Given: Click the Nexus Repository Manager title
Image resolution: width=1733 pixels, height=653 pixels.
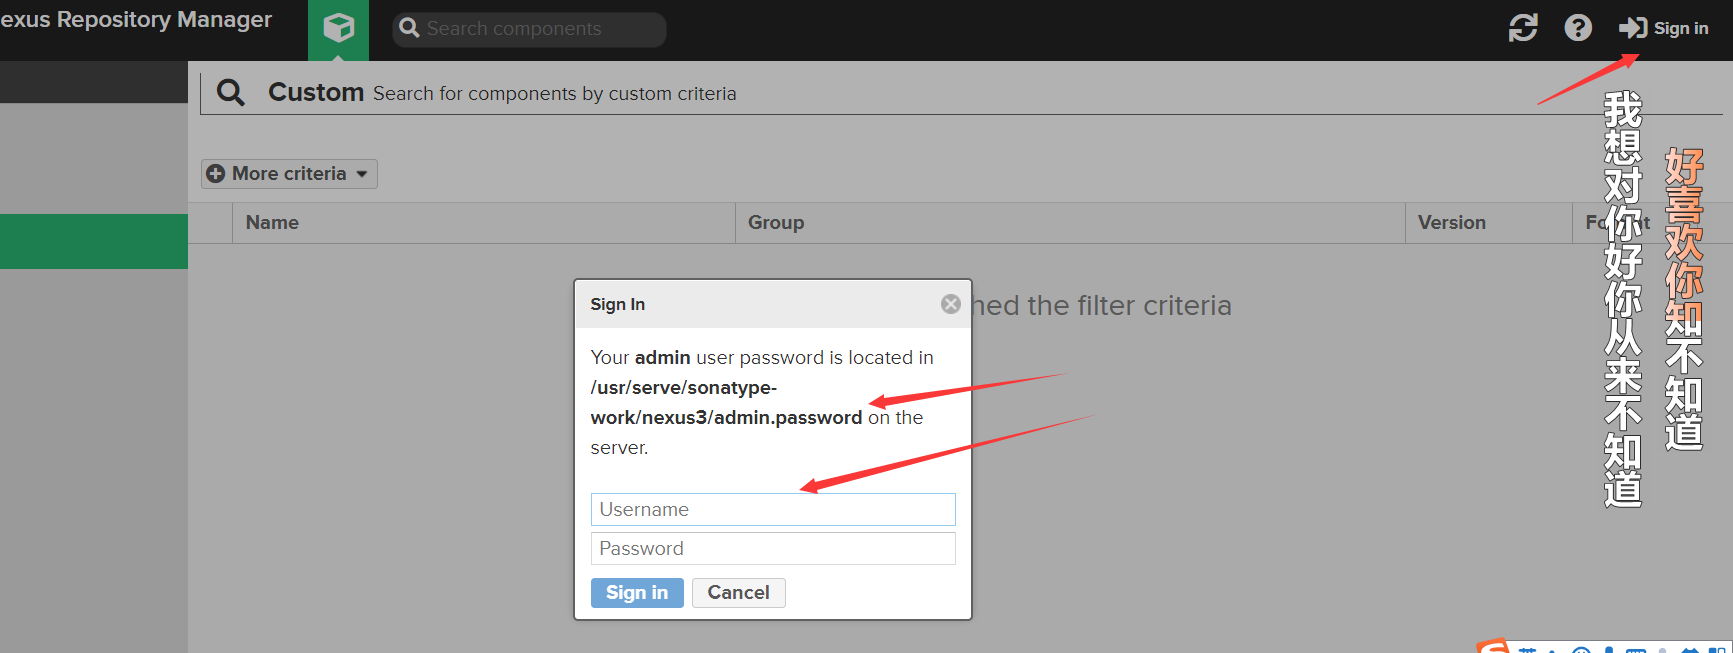Looking at the screenshot, I should pyautogui.click(x=136, y=20).
